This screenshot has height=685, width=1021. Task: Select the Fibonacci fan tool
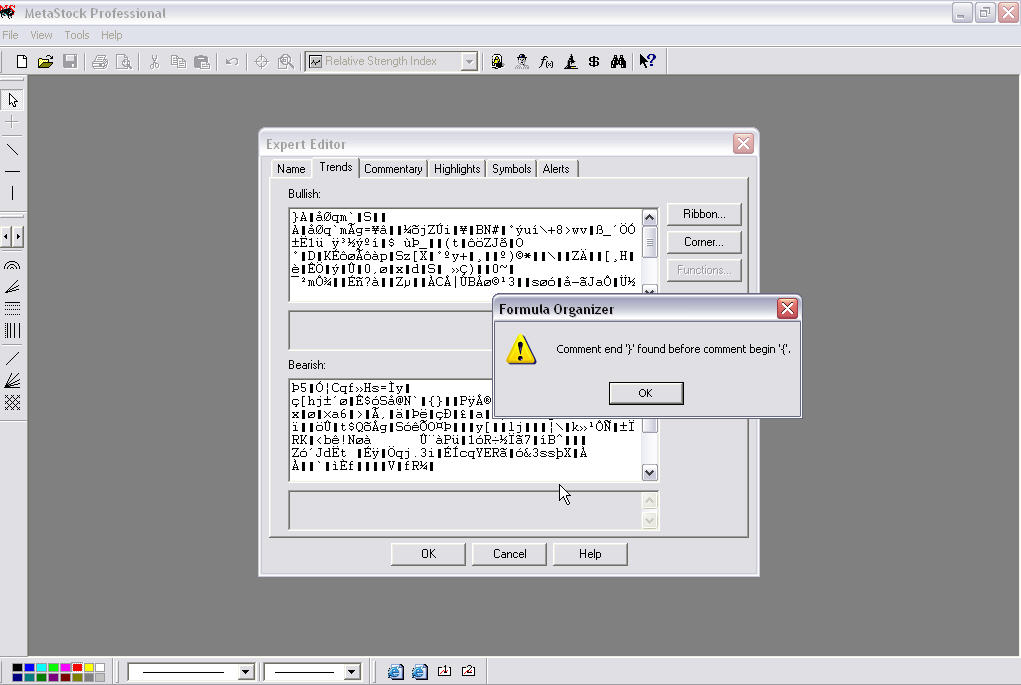pos(12,287)
